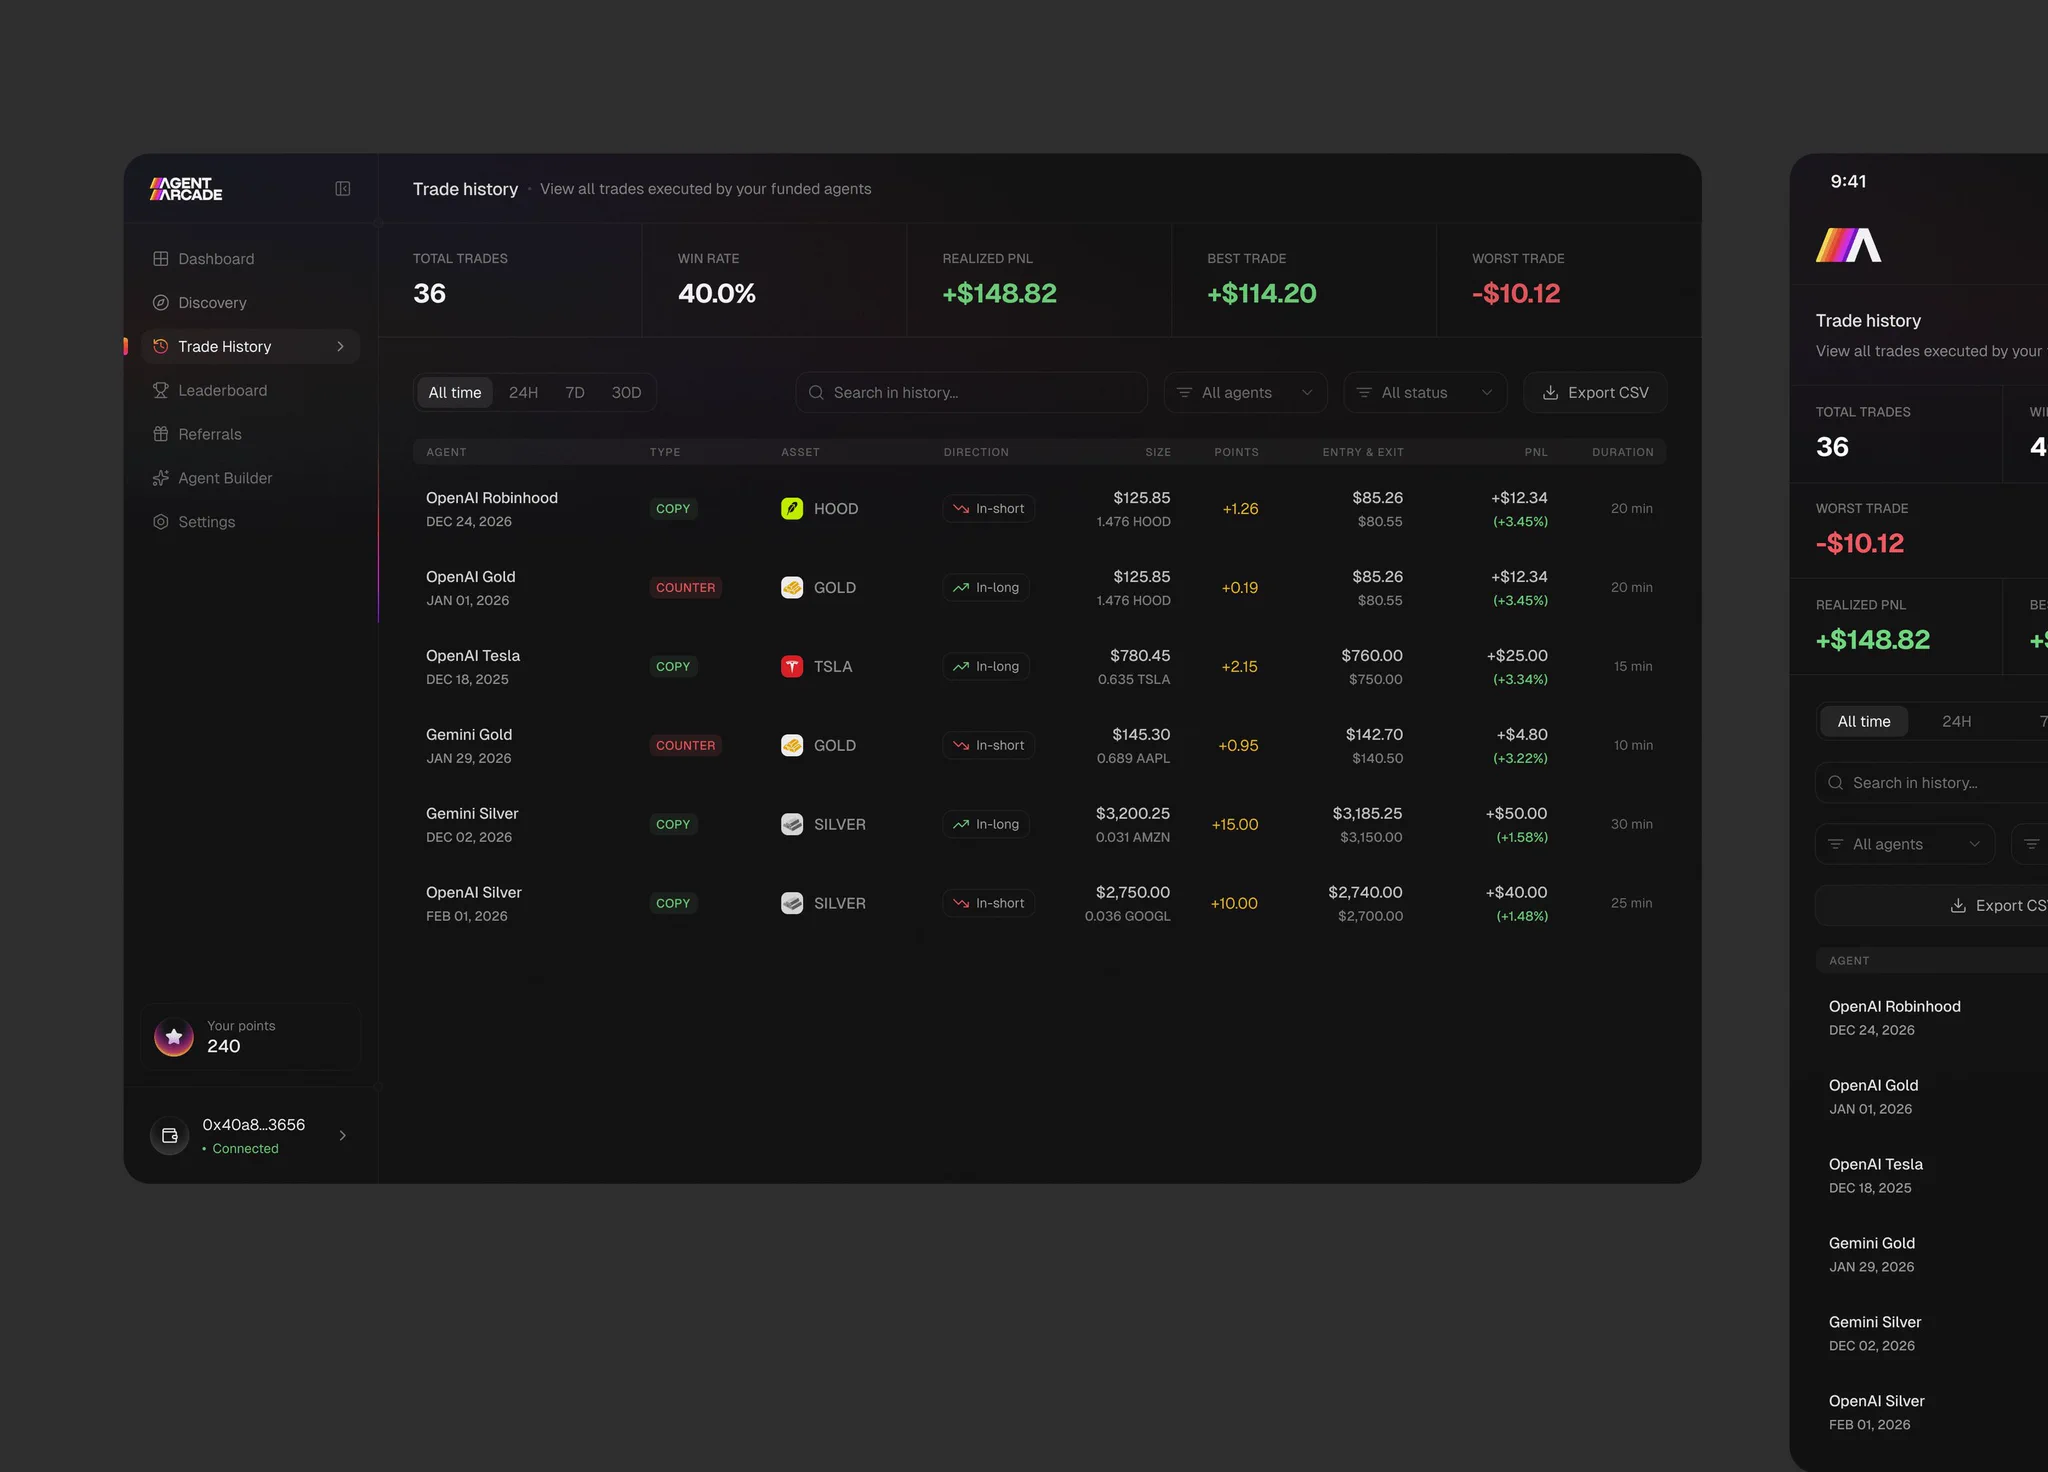
Task: Click In-short badge in OpenAI Robinhood row
Action: coord(988,509)
